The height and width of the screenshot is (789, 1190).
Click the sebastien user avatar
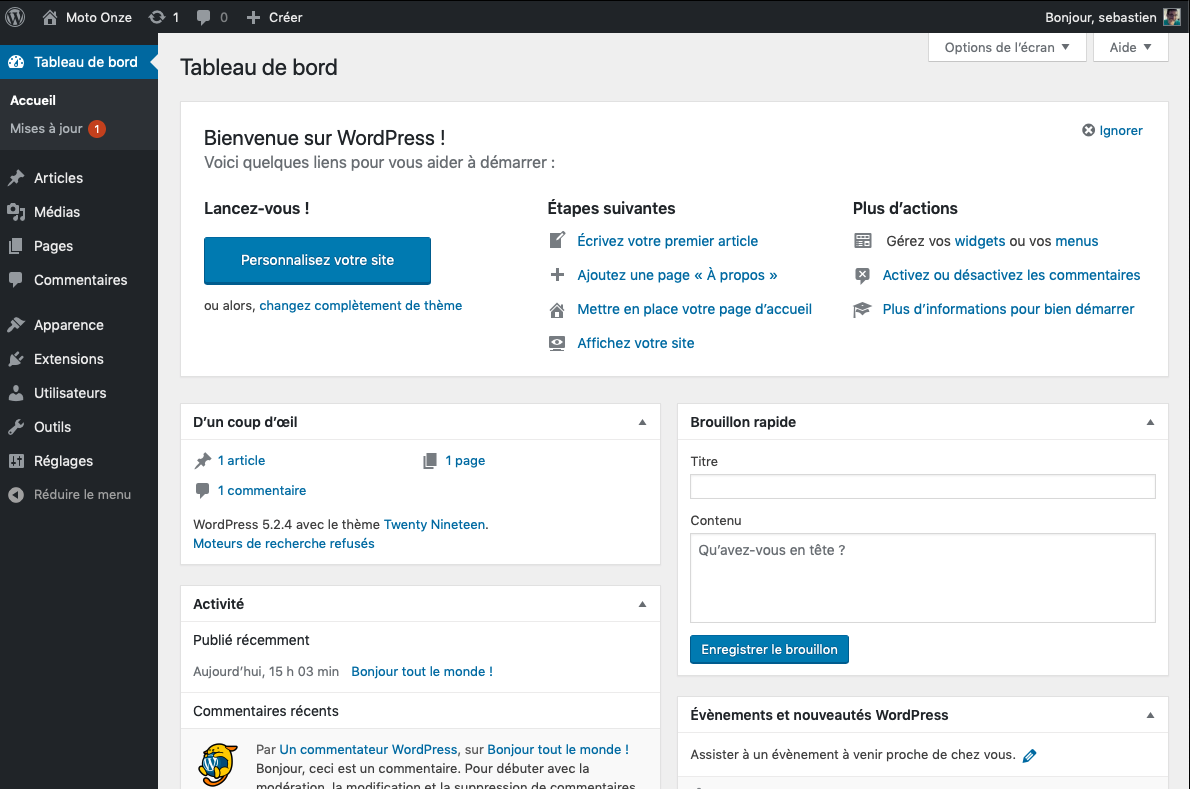[1172, 17]
